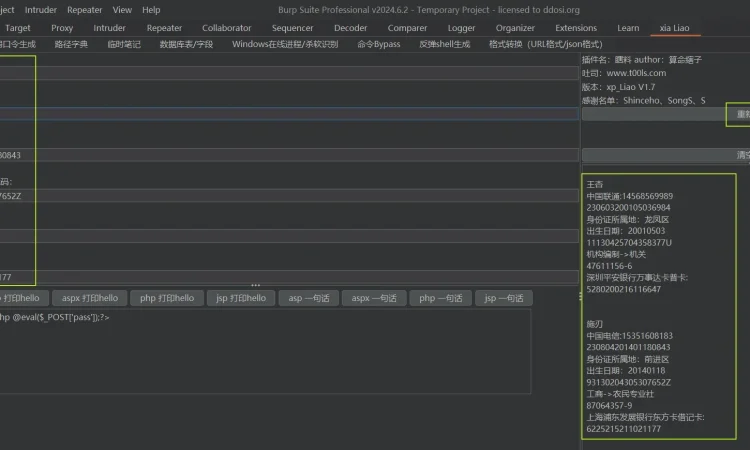This screenshot has height=450, width=750.
Task: Insert the asp 一句话 webshell snippet
Action: click(x=309, y=298)
